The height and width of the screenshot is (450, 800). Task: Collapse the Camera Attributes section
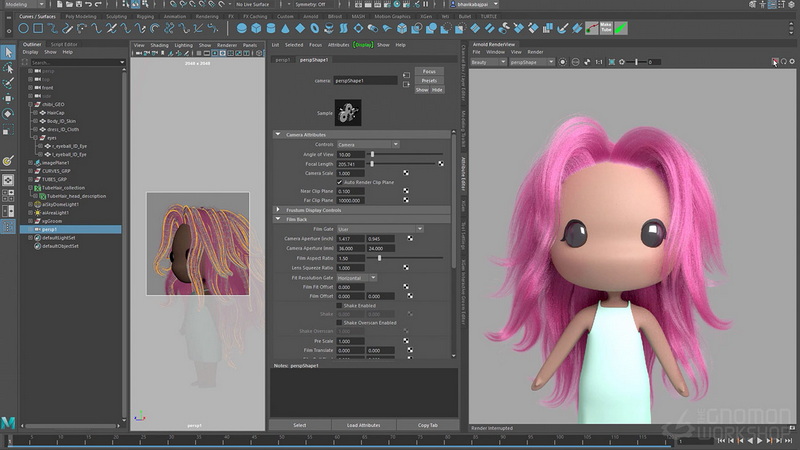[278, 135]
